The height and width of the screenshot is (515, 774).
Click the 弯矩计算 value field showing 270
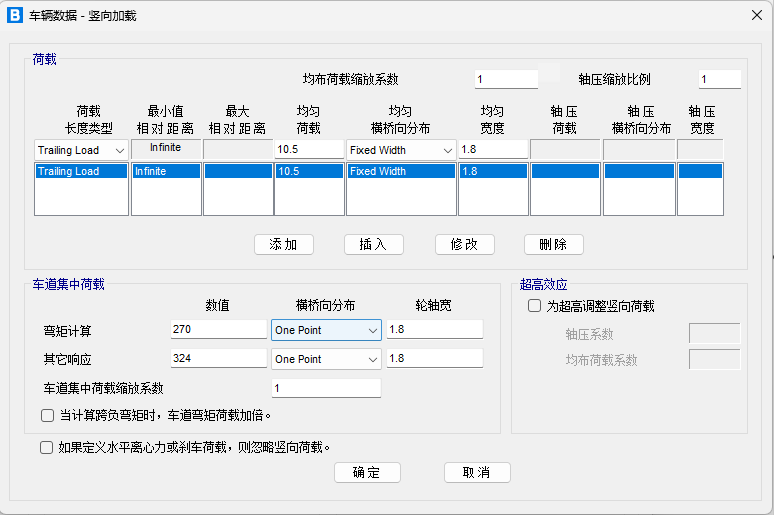click(x=218, y=330)
